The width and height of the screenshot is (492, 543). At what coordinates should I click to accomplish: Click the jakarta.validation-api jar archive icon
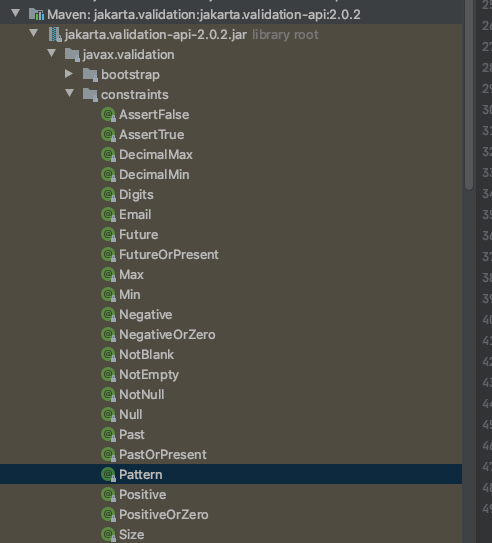click(x=55, y=34)
